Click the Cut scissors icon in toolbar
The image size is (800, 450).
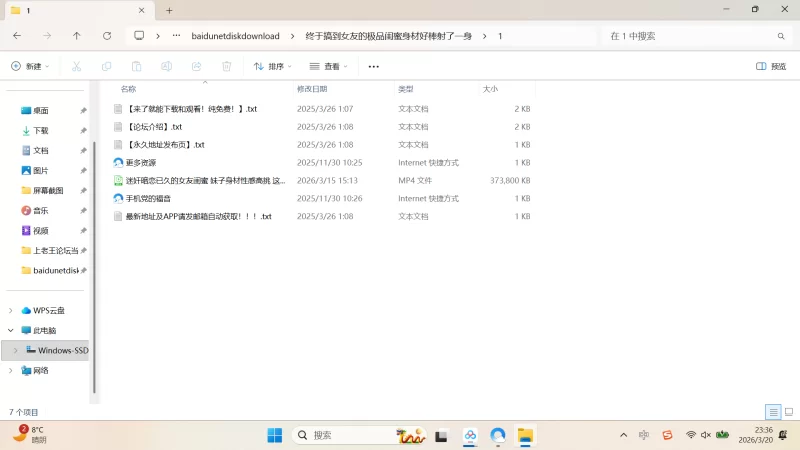[x=76, y=66]
